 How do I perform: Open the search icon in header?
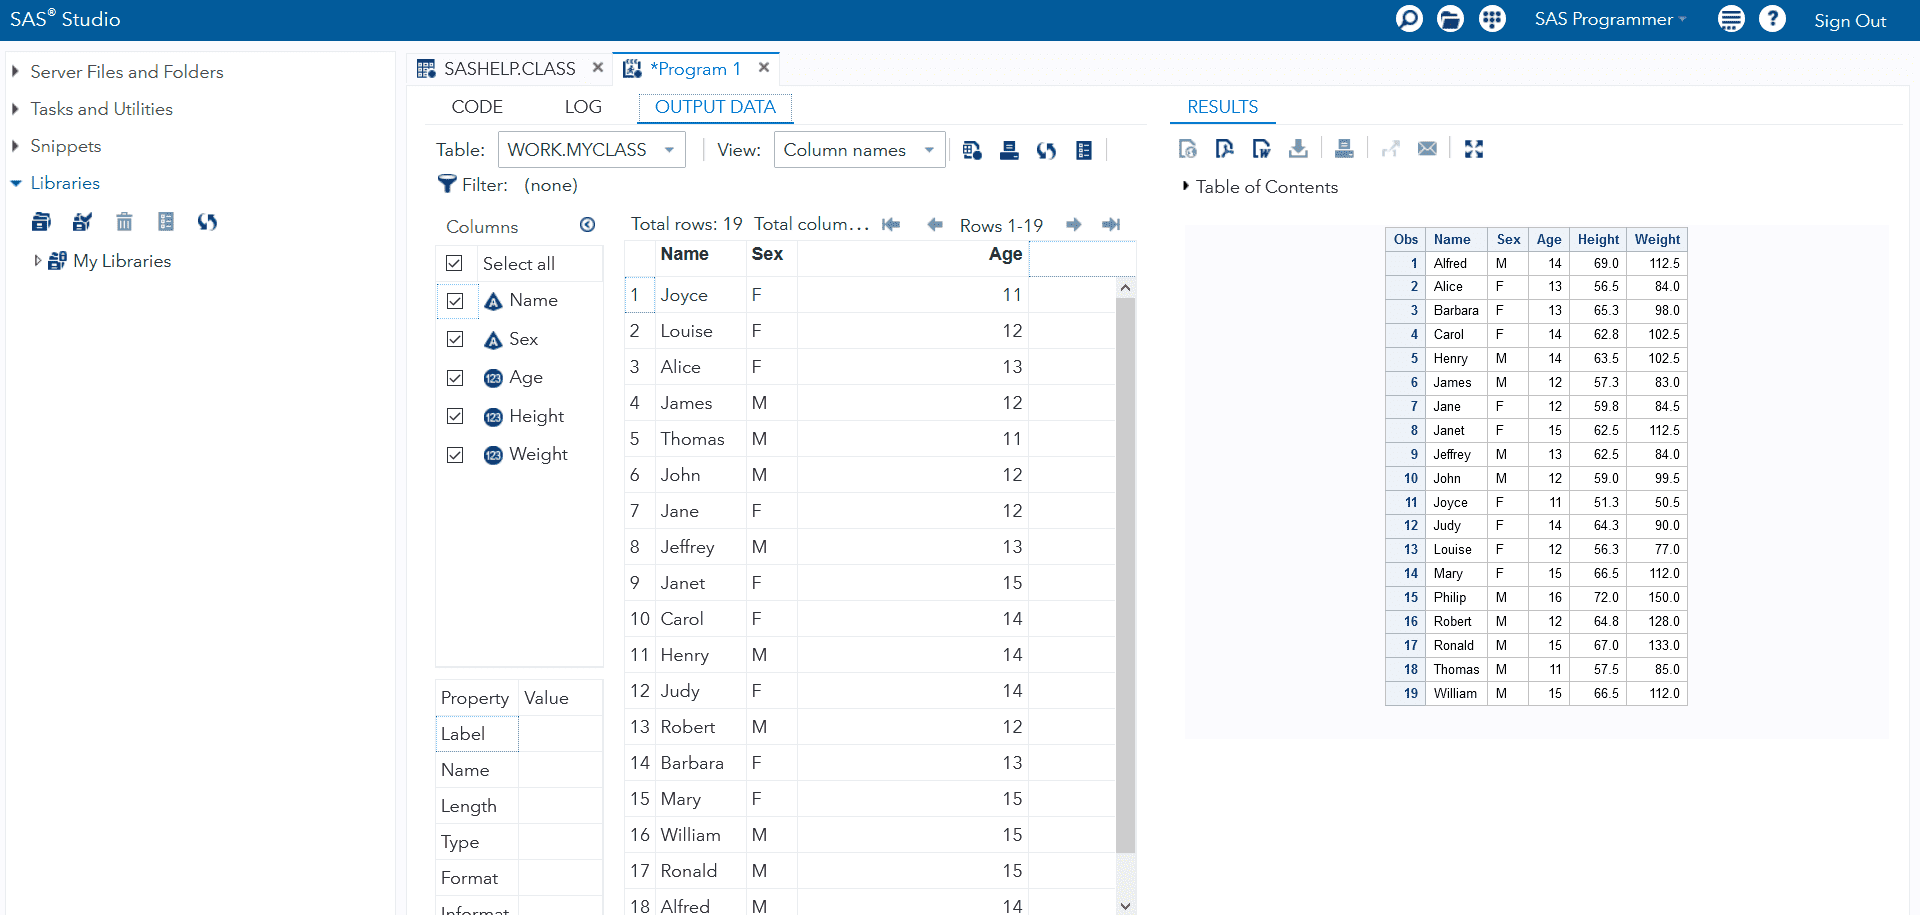1409,19
